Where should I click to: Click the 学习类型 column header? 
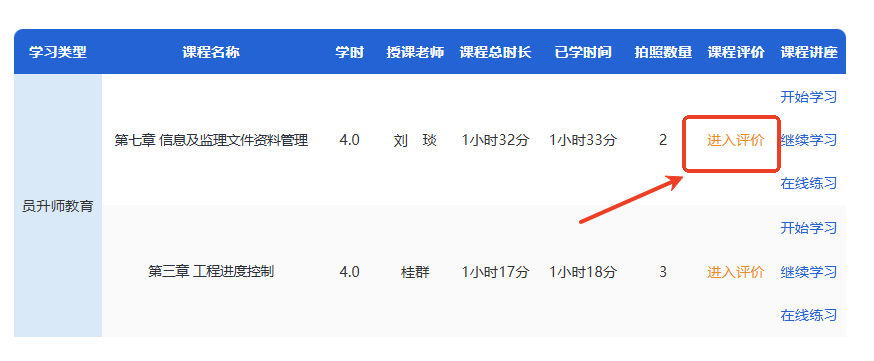58,52
